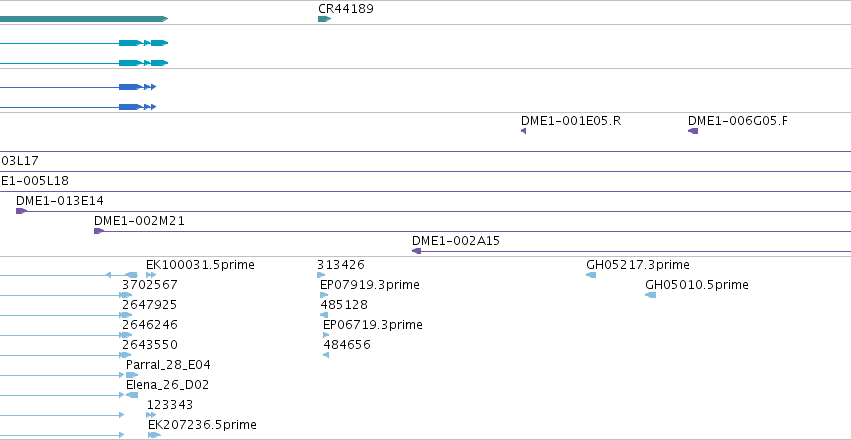
Task: Select the 484656 reverse arrow glyph
Action: pos(326,355)
